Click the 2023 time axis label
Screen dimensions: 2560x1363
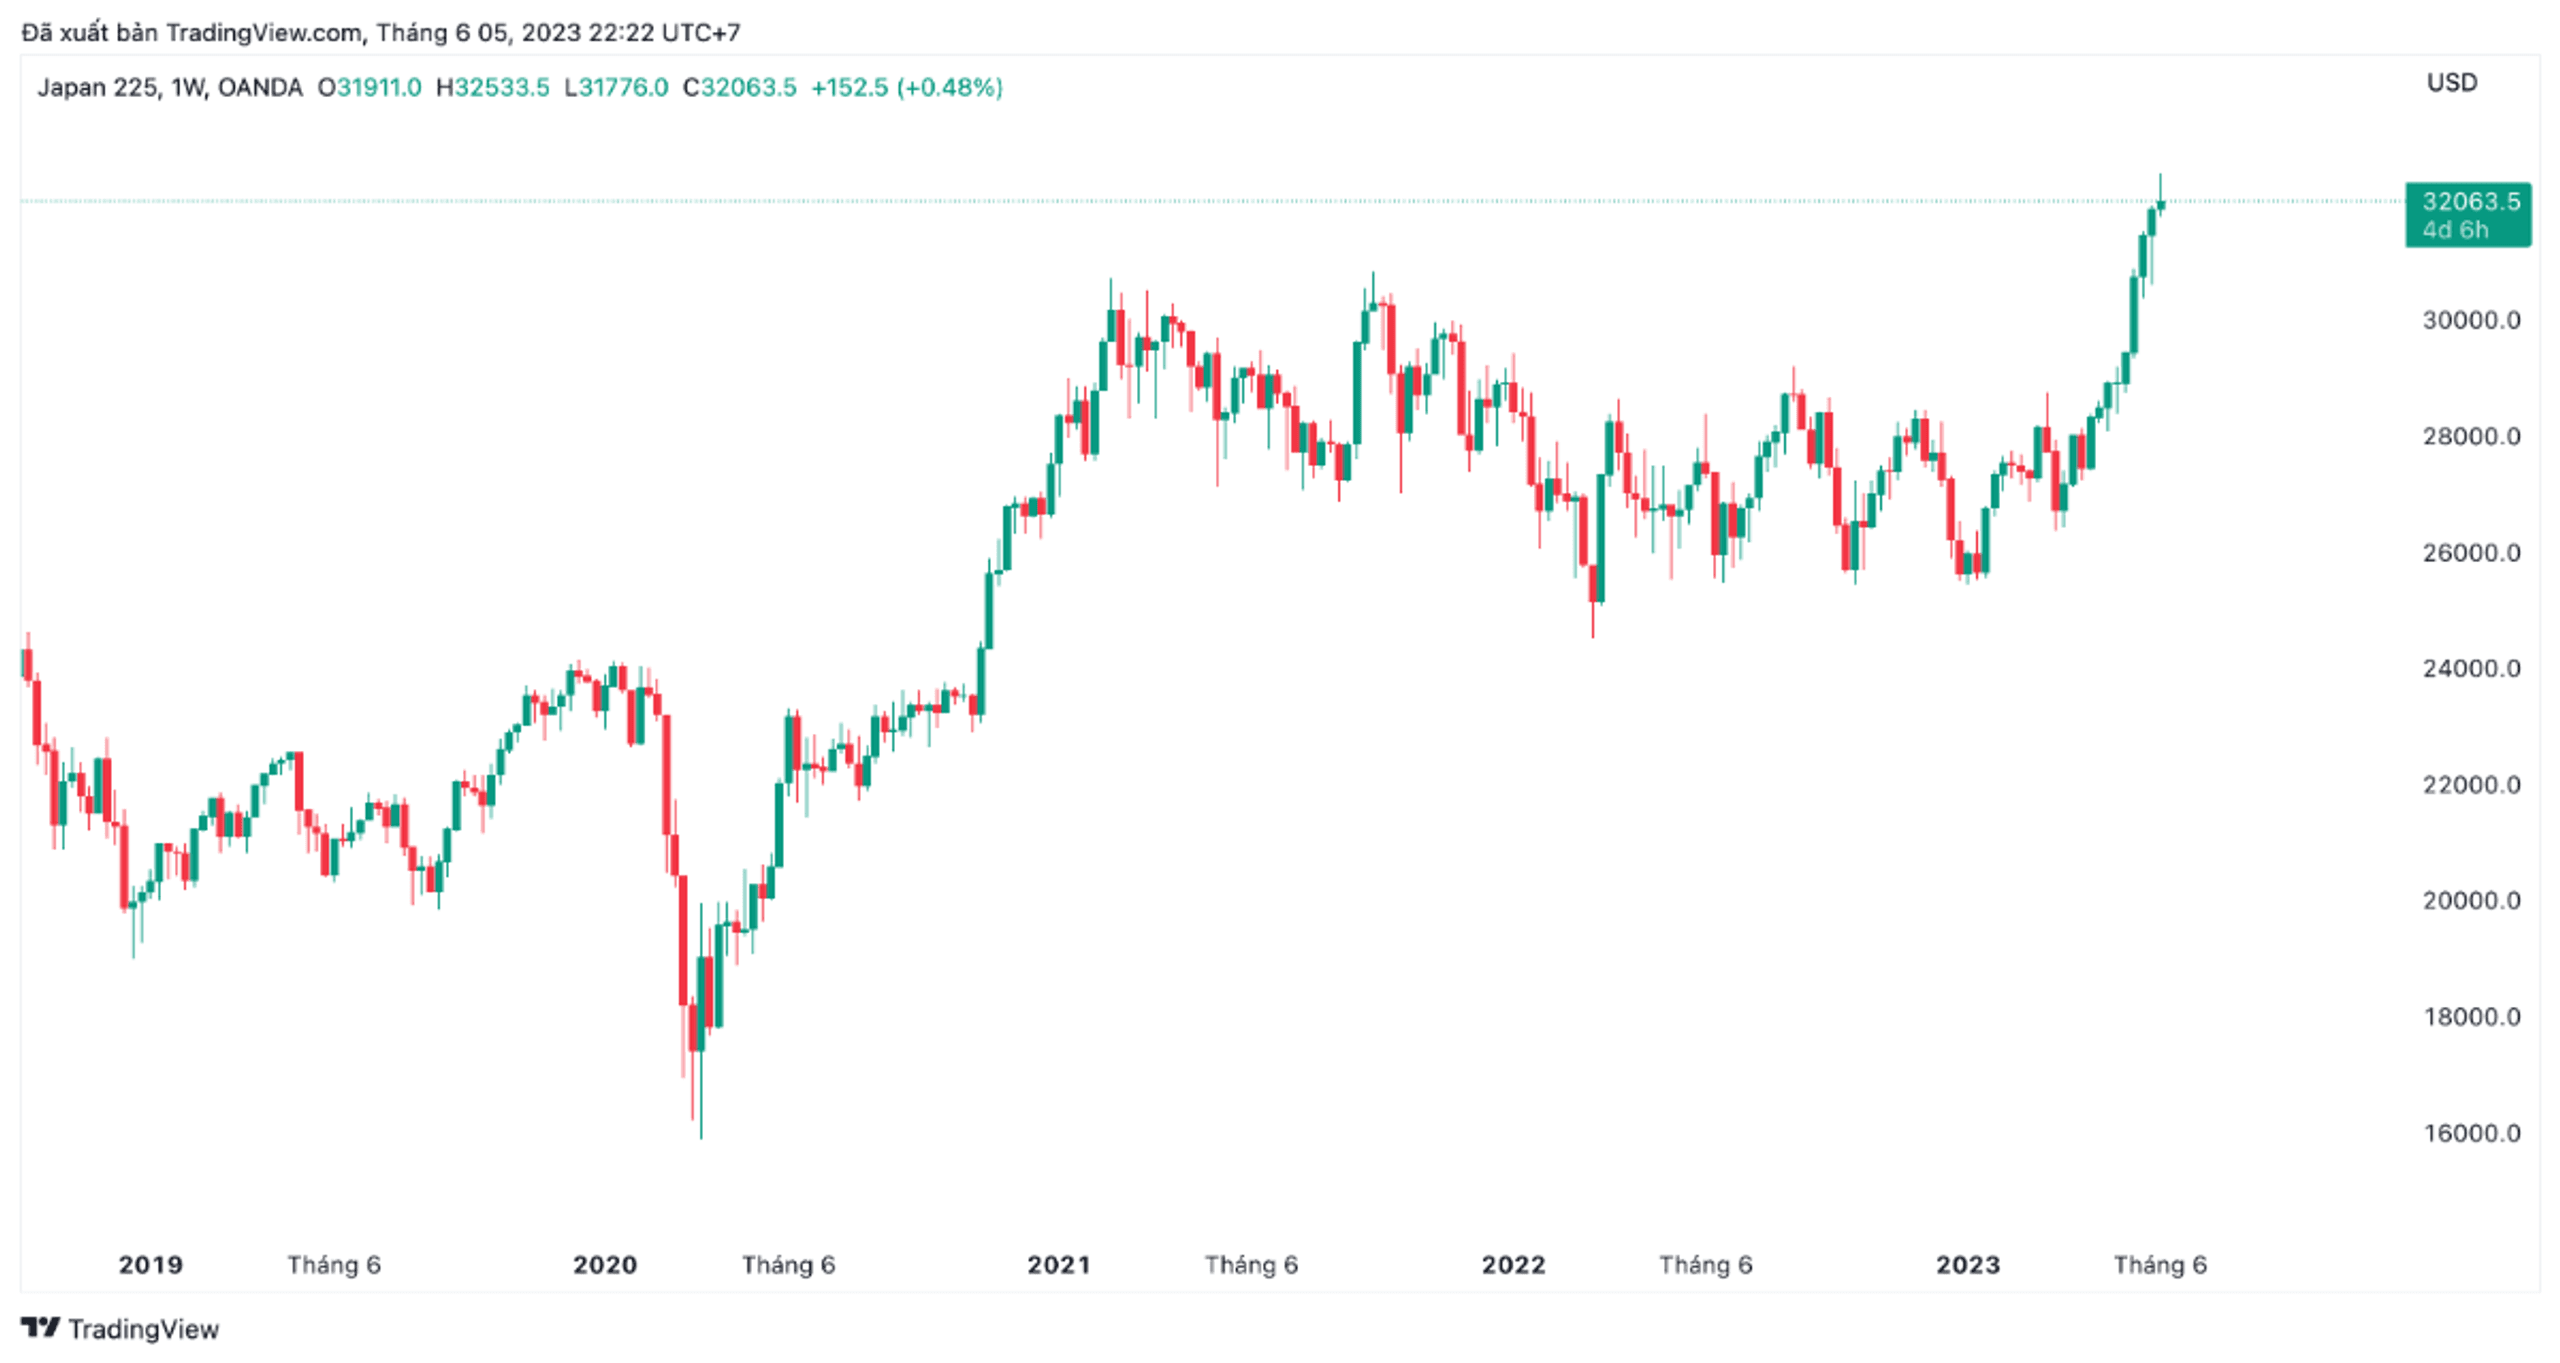(x=1968, y=1265)
